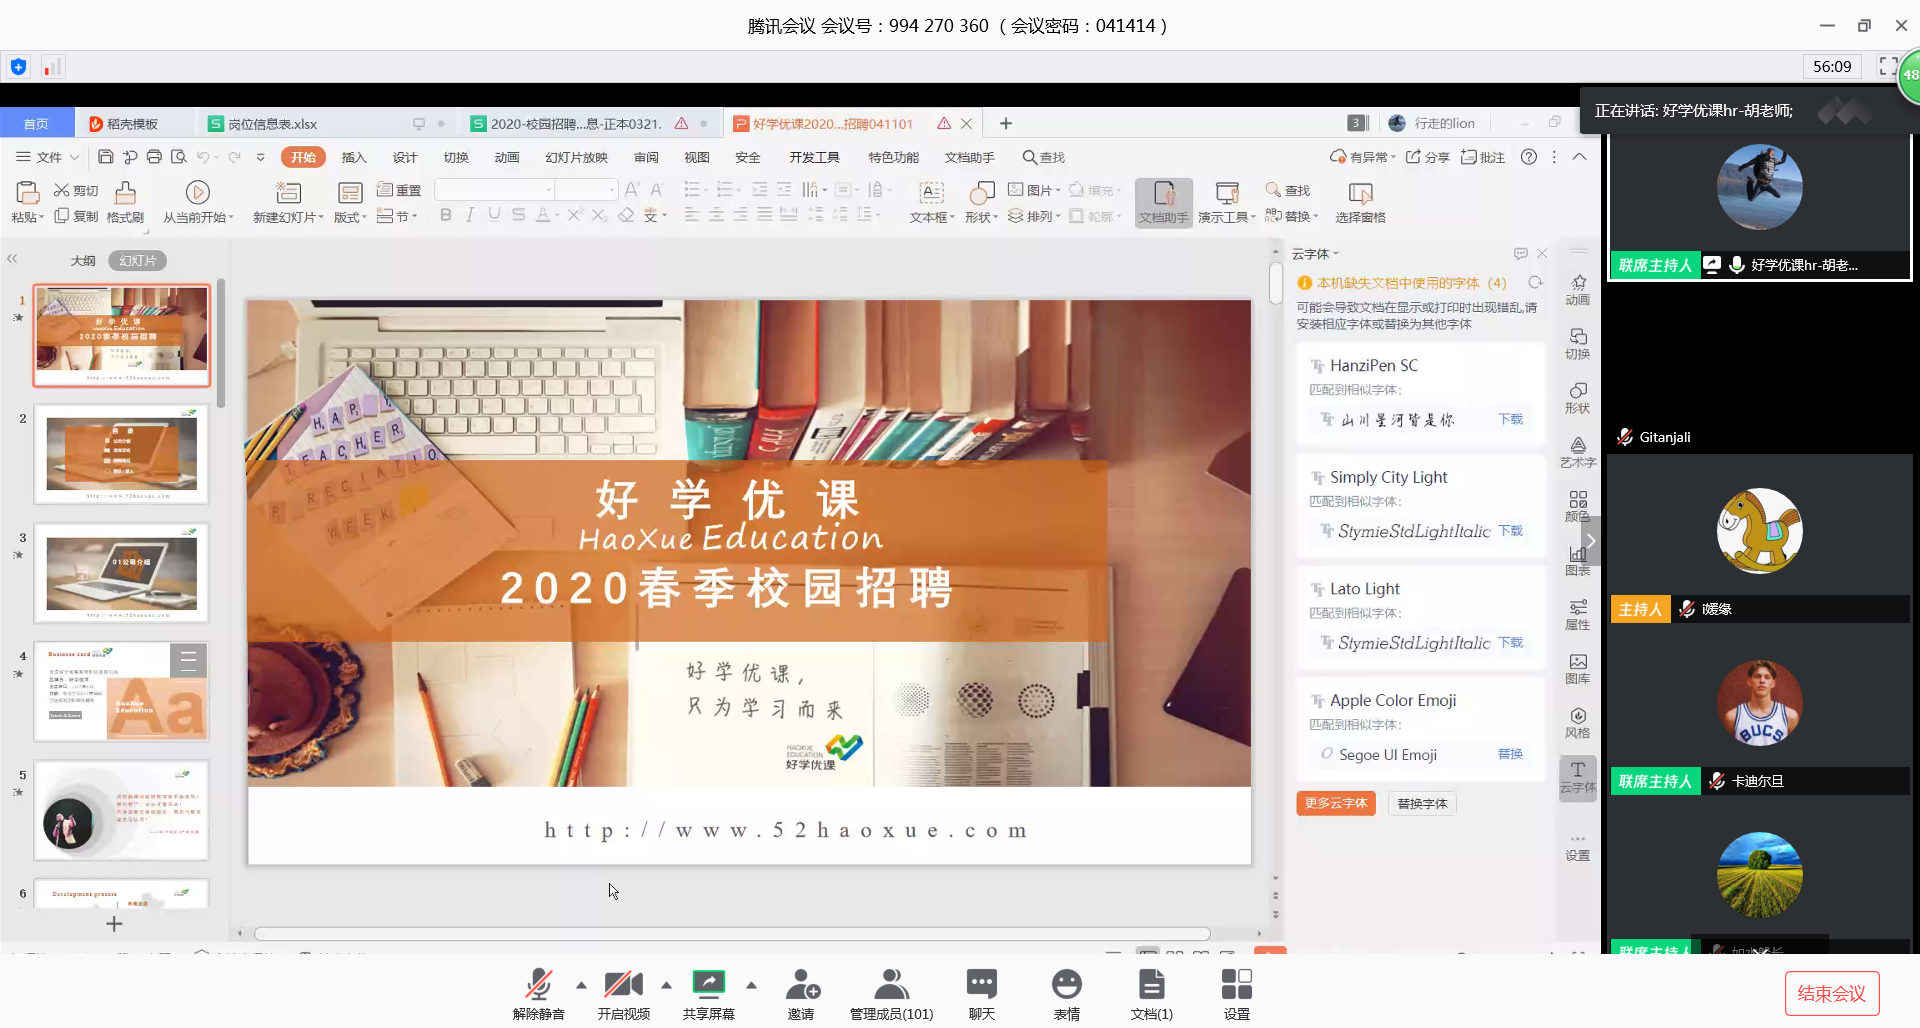The height and width of the screenshot is (1028, 1920).
Task: Switch slide panel to Outline view
Action: point(83,261)
